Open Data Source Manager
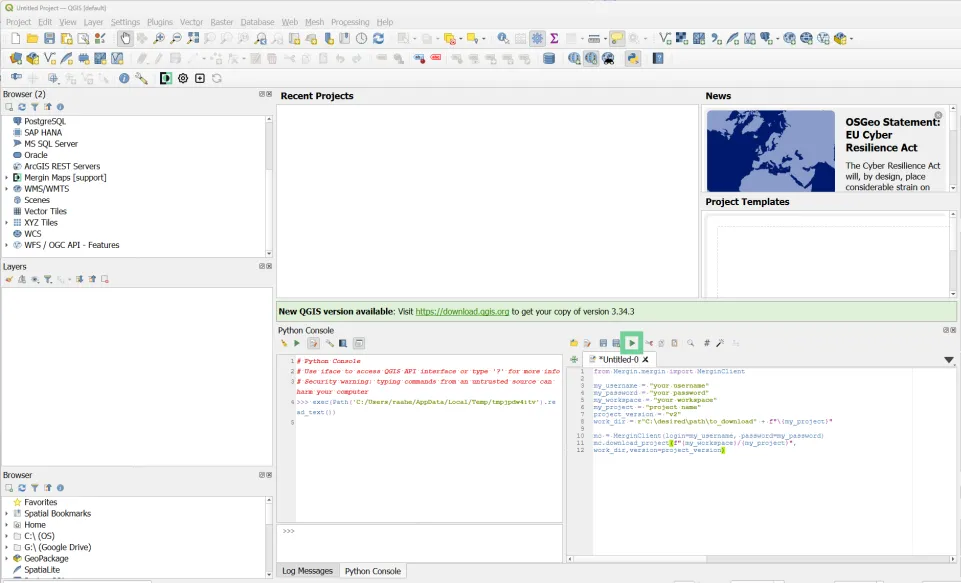Screen dimensions: 961x583 click(16, 59)
